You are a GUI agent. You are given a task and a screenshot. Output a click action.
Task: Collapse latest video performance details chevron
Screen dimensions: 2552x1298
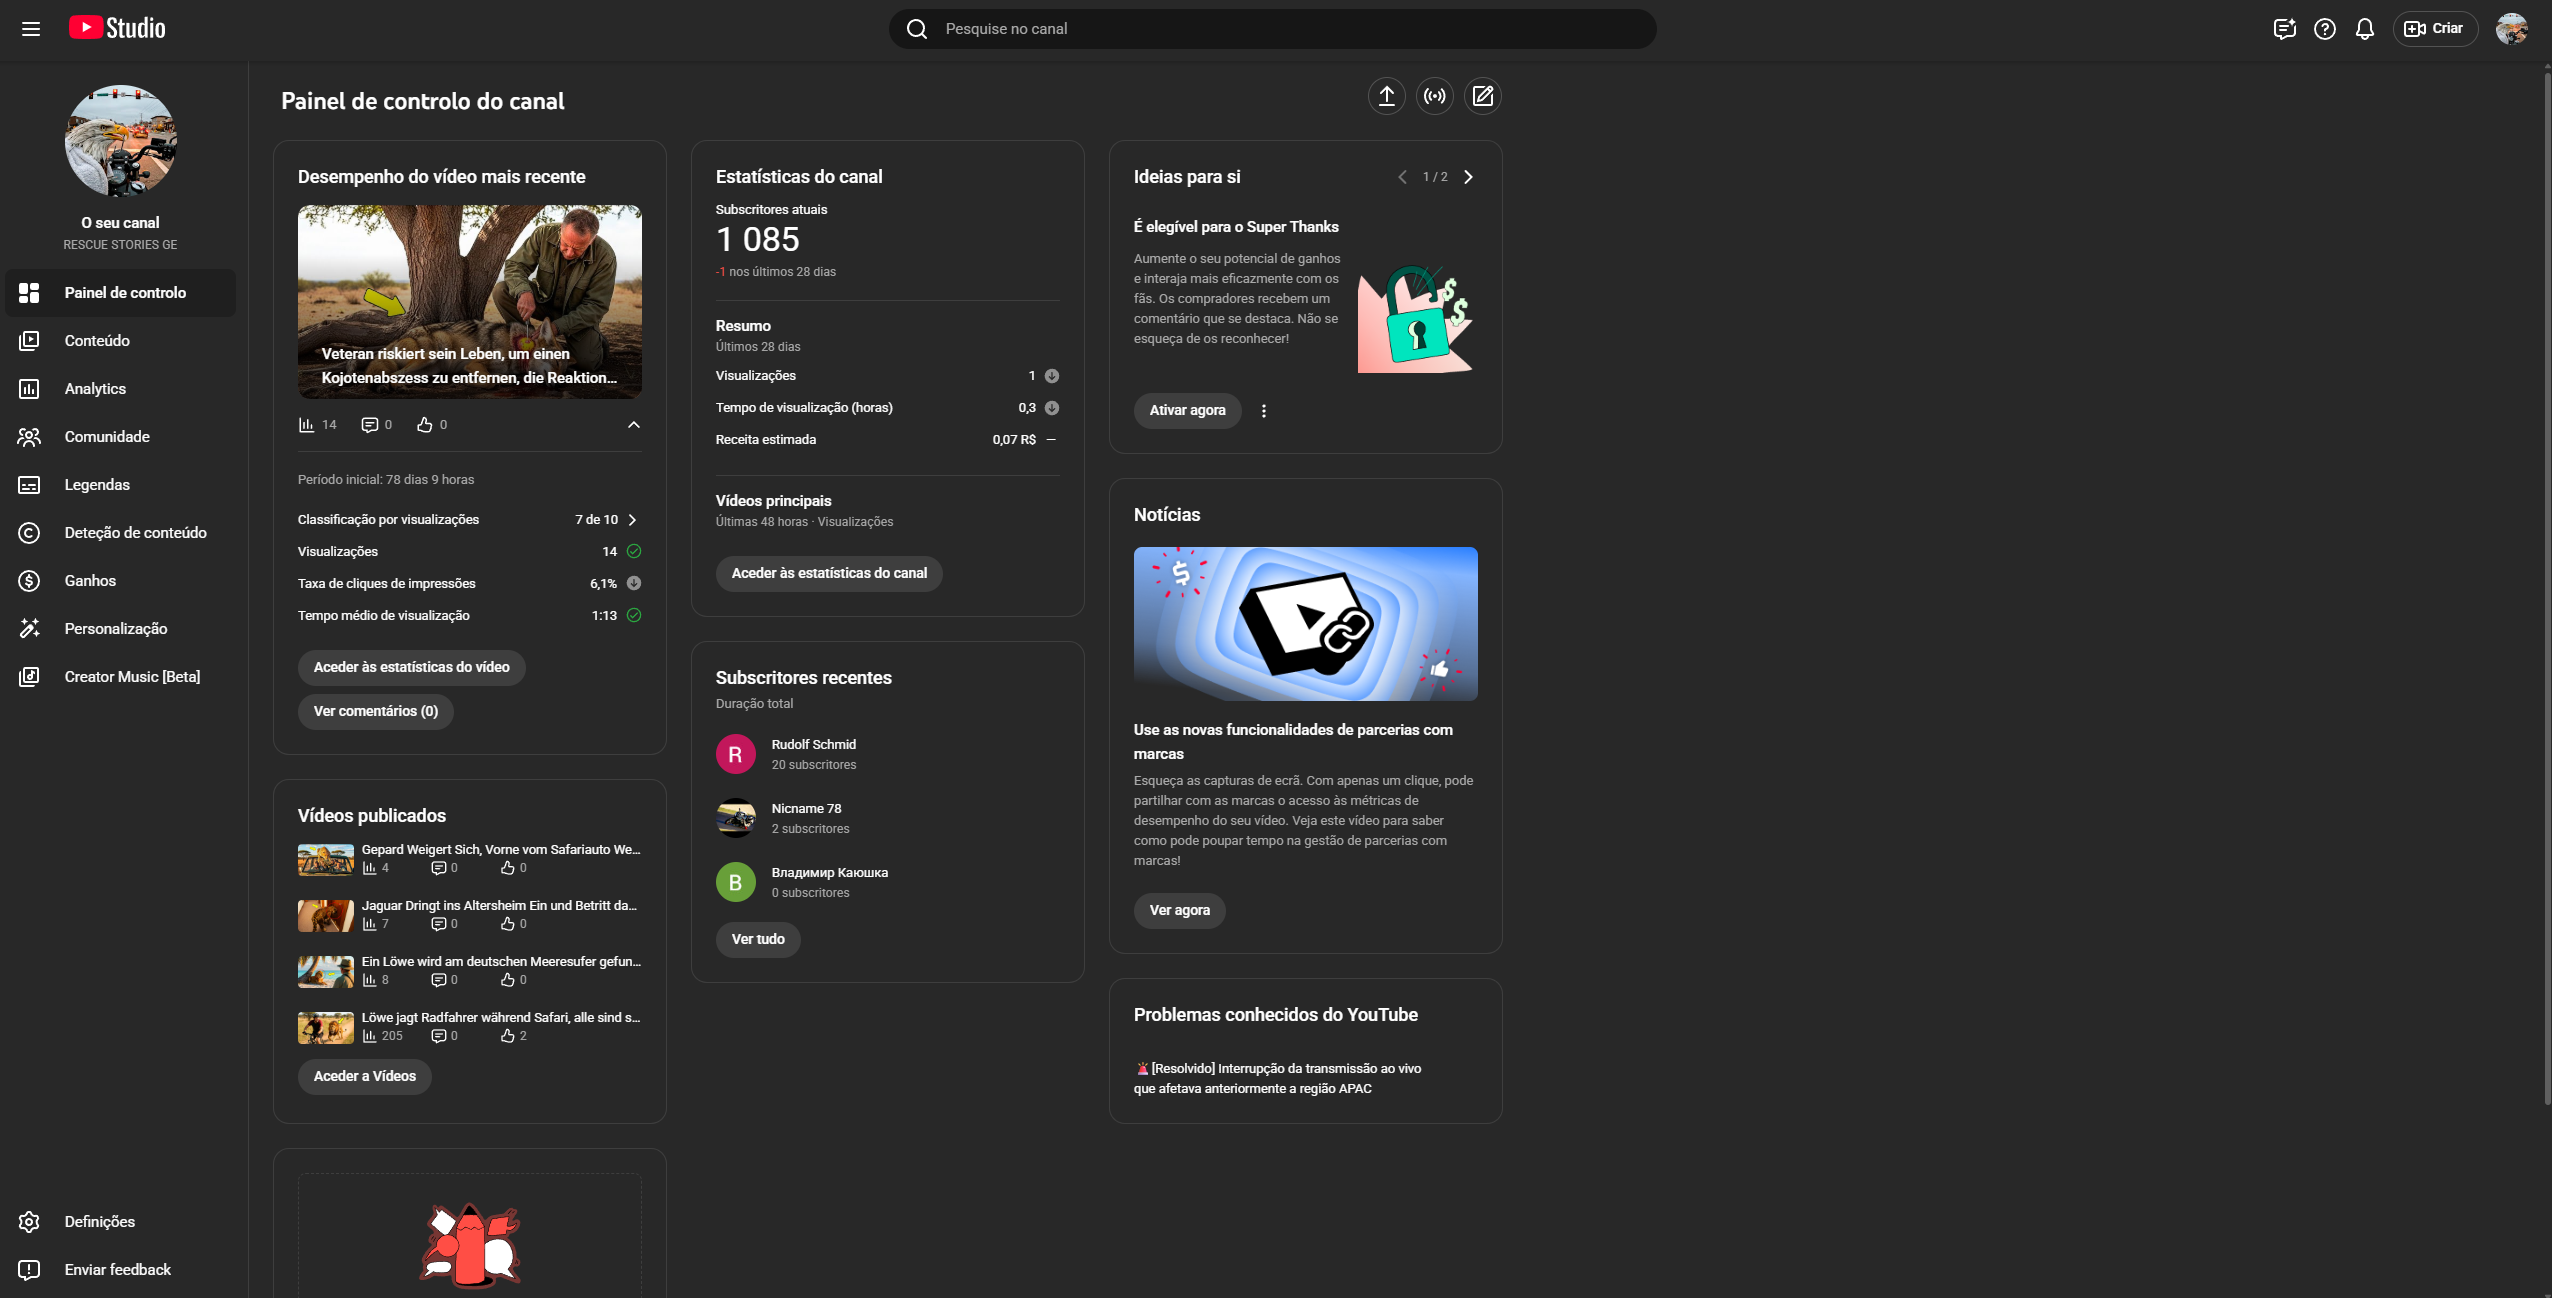point(633,425)
